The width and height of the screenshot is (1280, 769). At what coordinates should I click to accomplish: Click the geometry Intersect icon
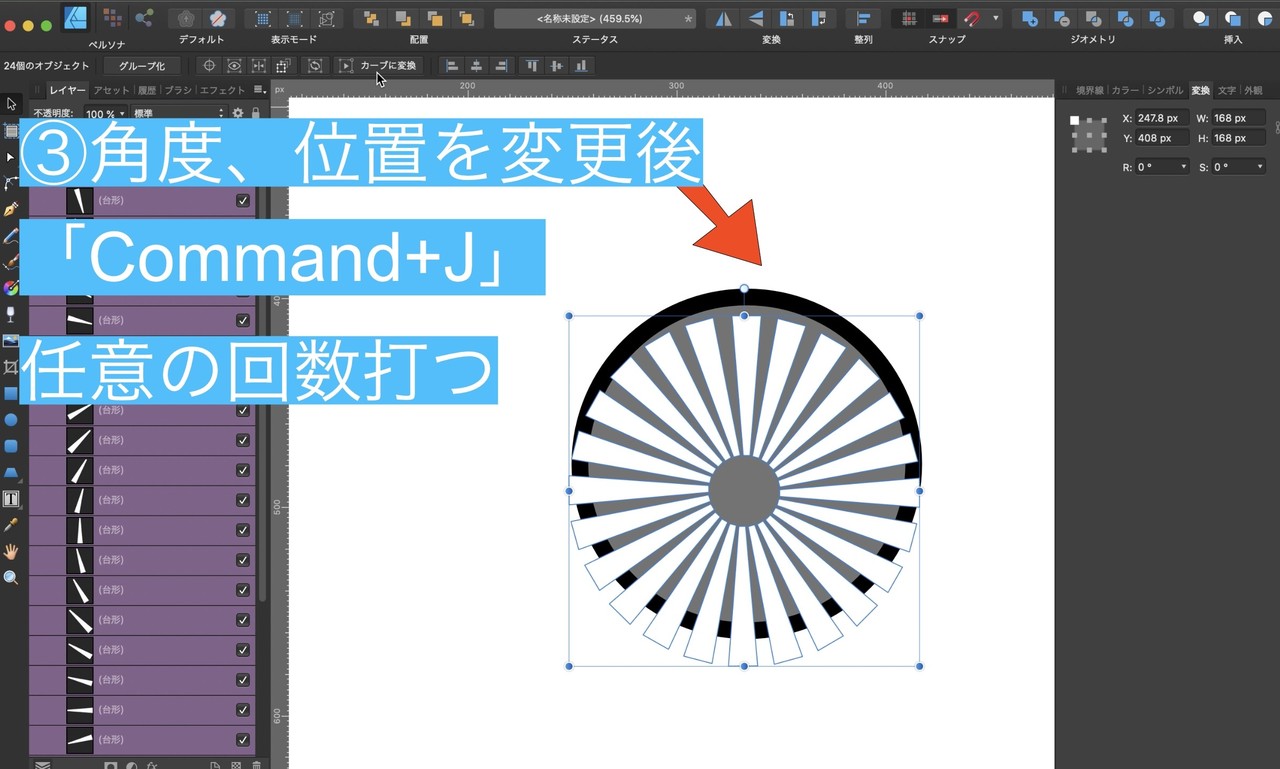(1094, 18)
